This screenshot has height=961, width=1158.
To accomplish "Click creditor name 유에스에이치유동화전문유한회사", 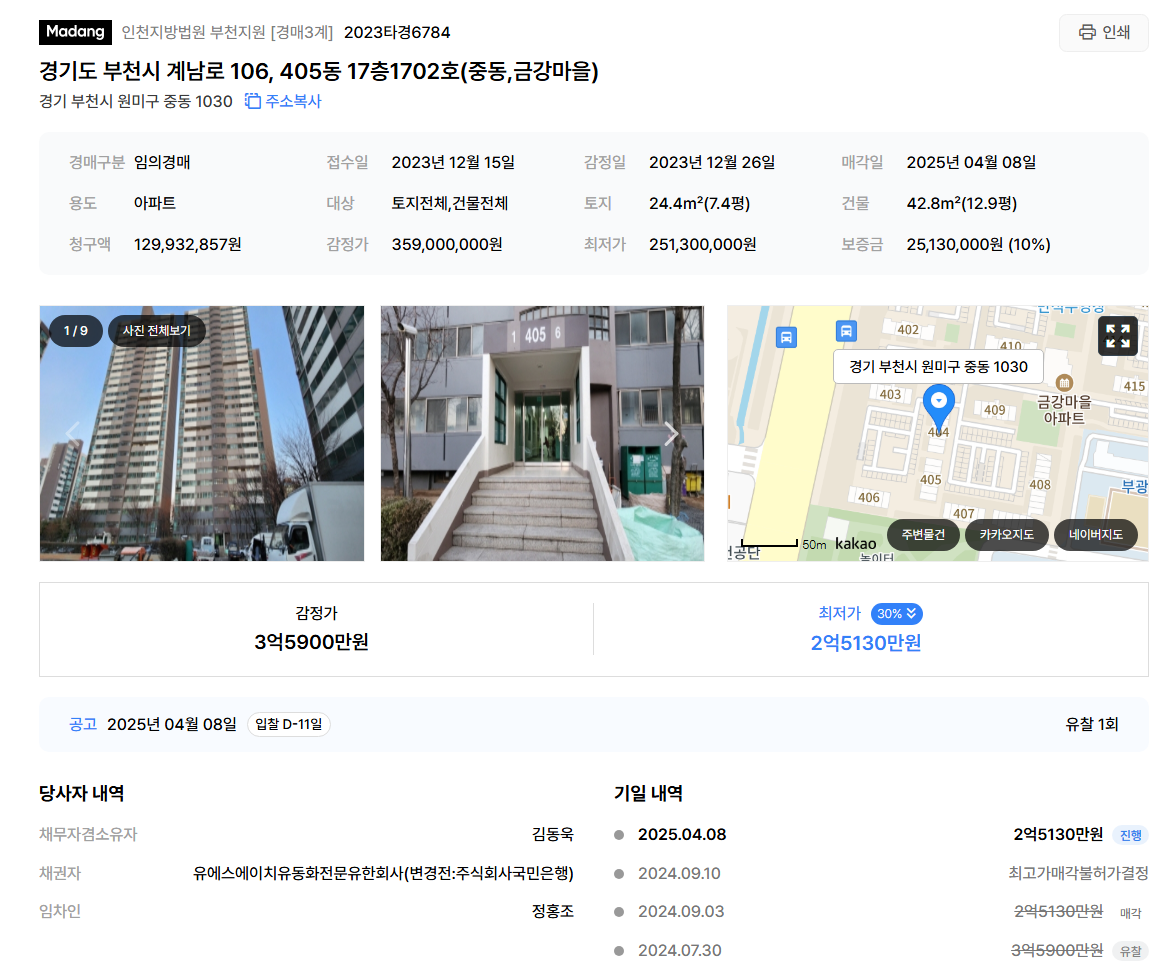I will [x=299, y=873].
